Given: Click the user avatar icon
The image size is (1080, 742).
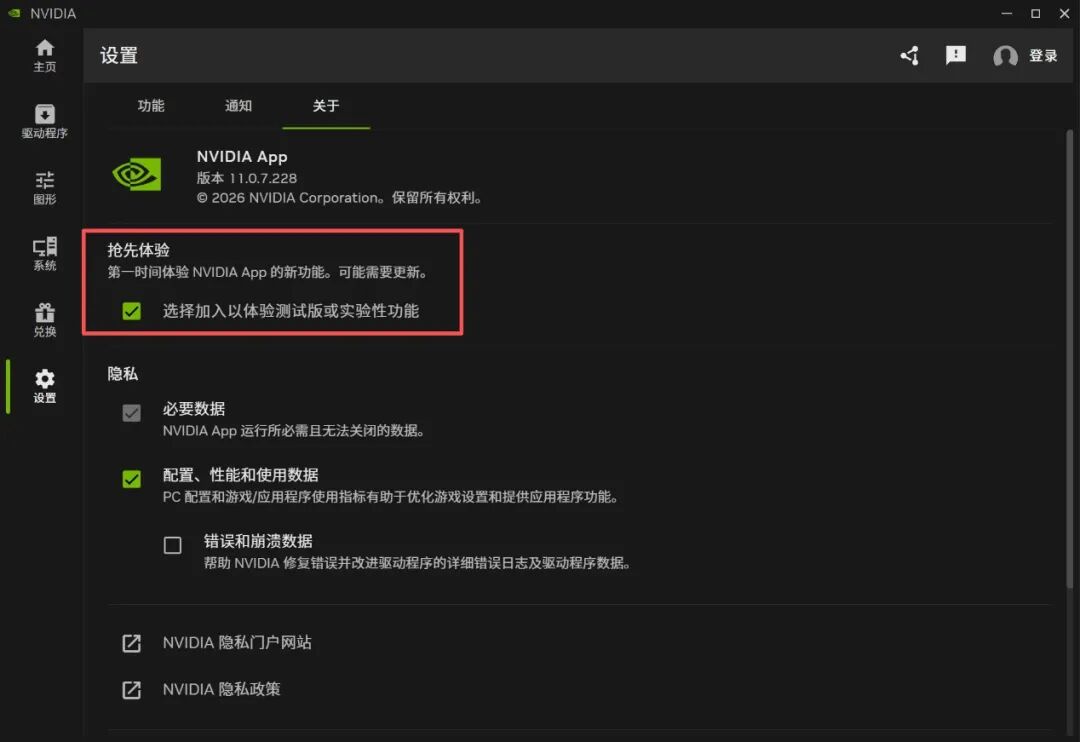Looking at the screenshot, I should 1005,56.
